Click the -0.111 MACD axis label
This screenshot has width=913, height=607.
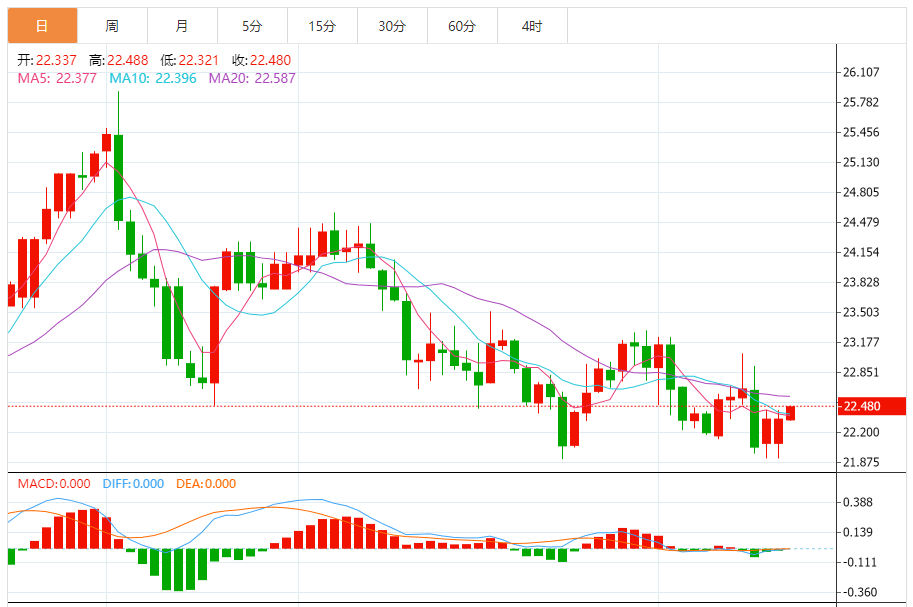coord(859,562)
